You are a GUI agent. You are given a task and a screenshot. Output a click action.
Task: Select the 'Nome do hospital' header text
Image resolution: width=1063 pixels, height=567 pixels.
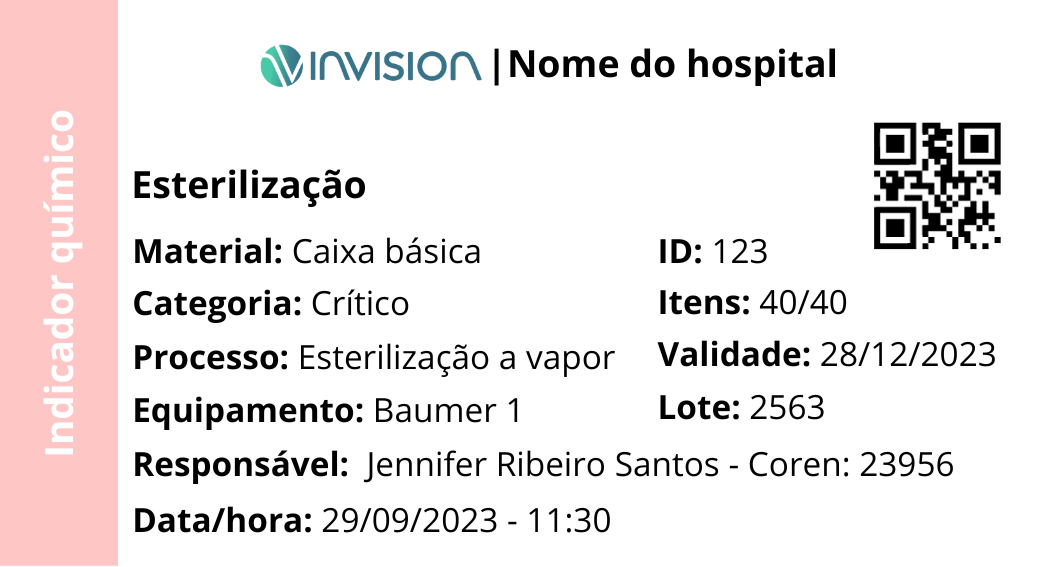[x=672, y=65]
